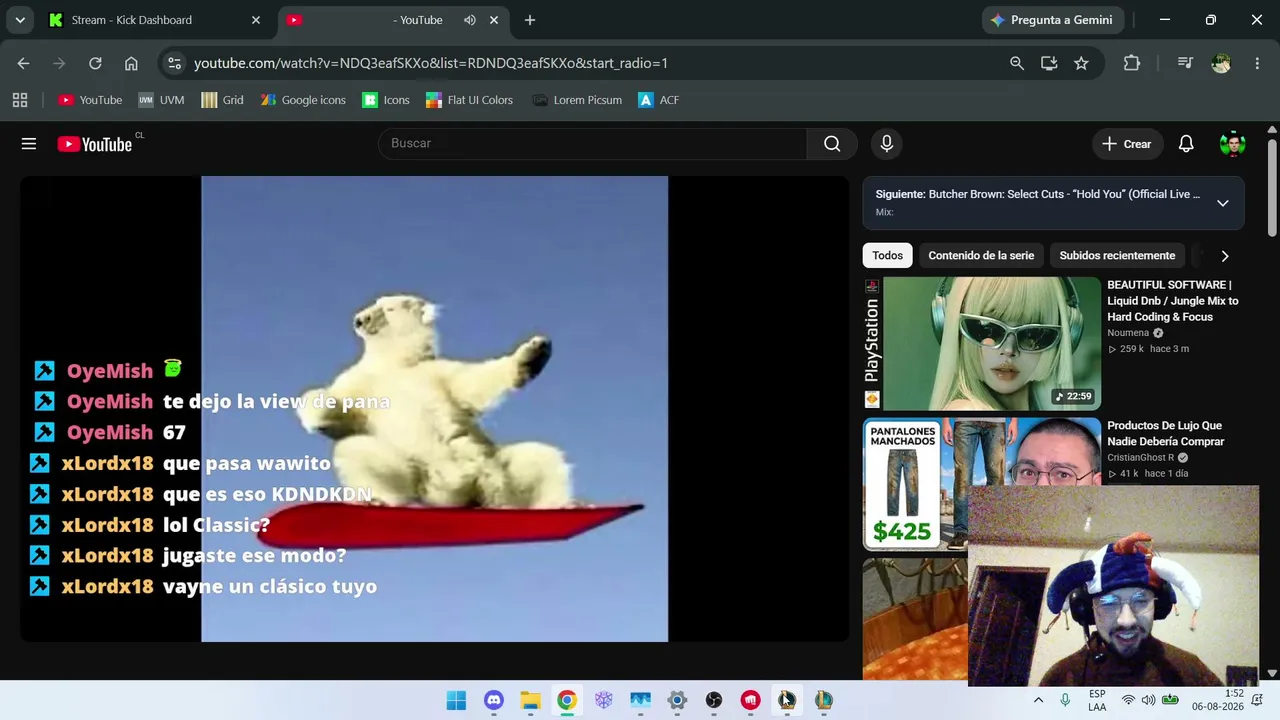Install app icon in the address bar
The width and height of the screenshot is (1280, 720).
(x=1049, y=63)
